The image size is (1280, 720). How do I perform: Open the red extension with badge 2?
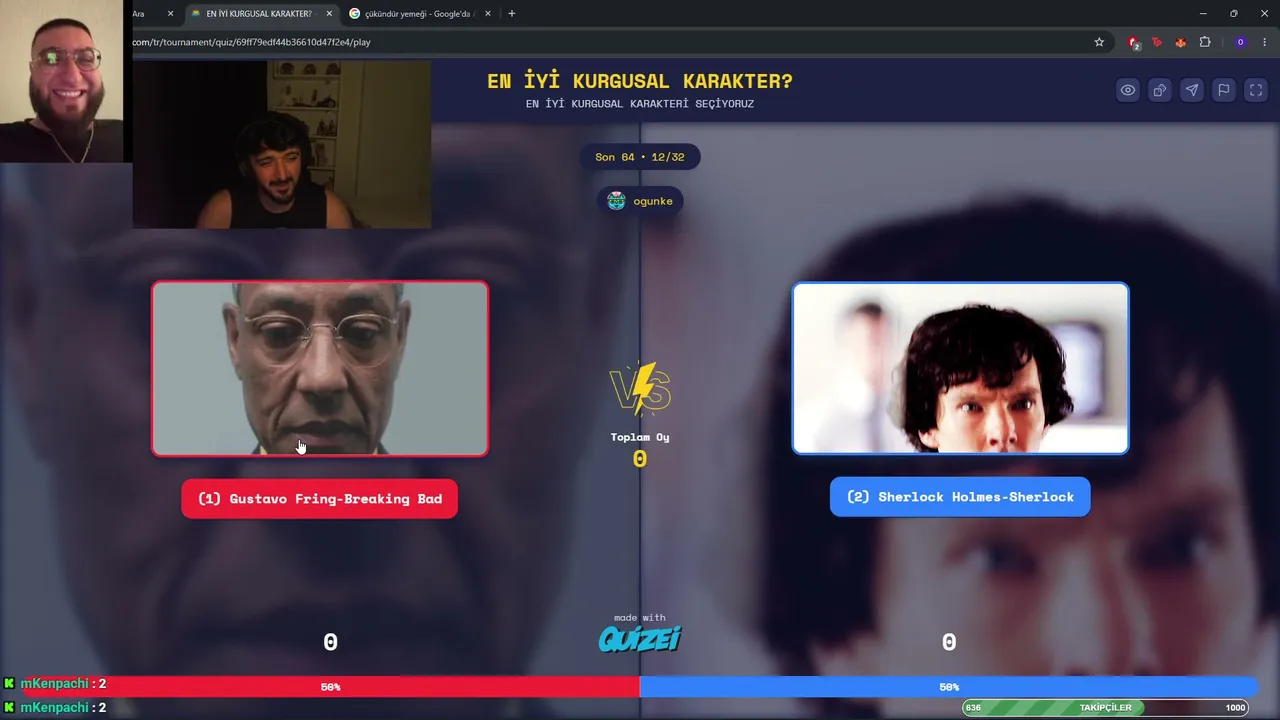[1134, 42]
